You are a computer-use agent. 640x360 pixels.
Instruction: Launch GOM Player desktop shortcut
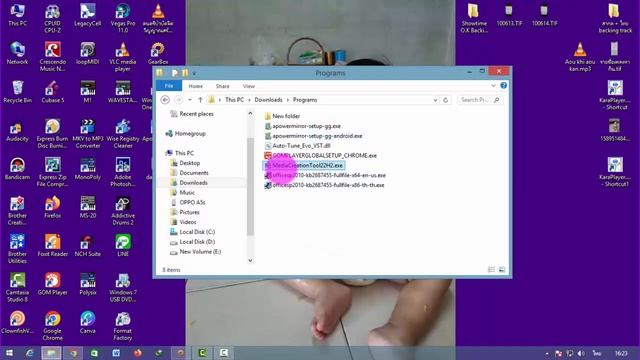[53, 284]
